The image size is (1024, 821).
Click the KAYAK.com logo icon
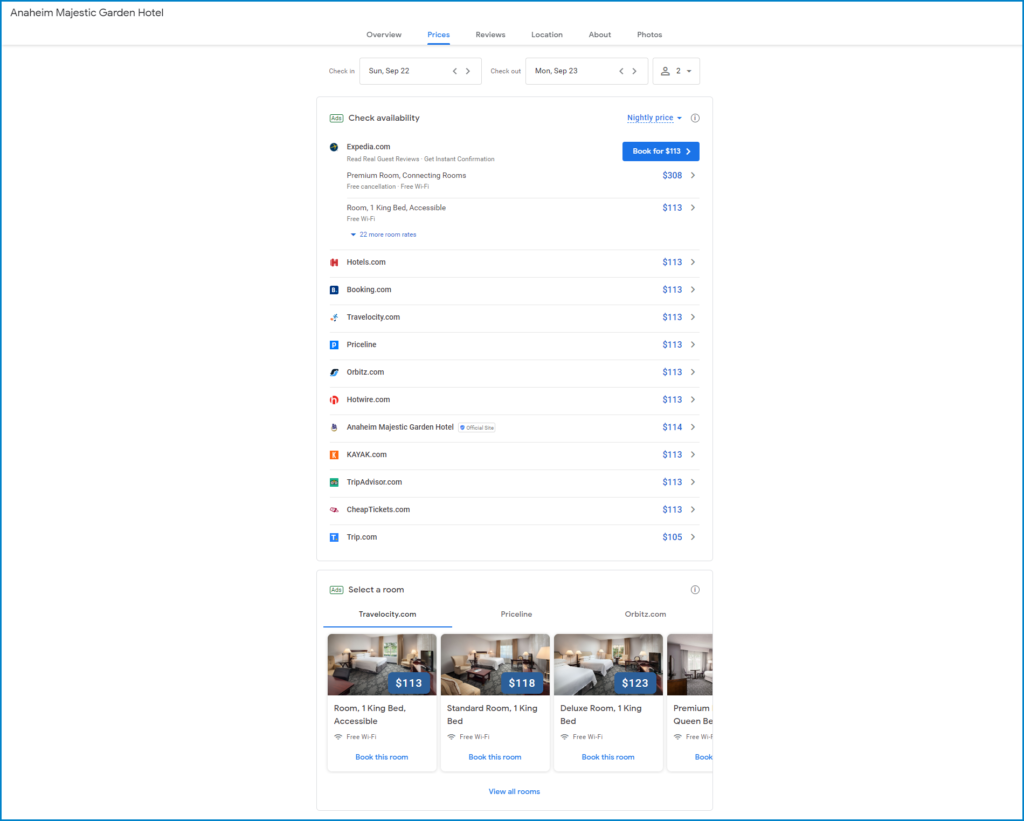pos(334,455)
